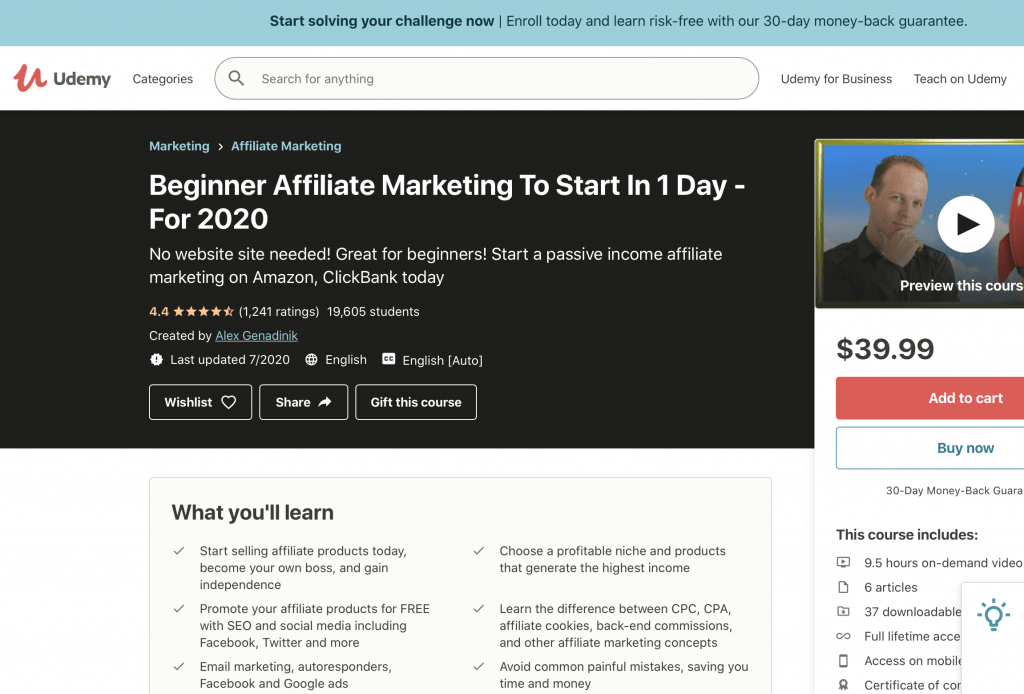
Task: Open instructor Alex Genadinik's profile
Action: [256, 335]
